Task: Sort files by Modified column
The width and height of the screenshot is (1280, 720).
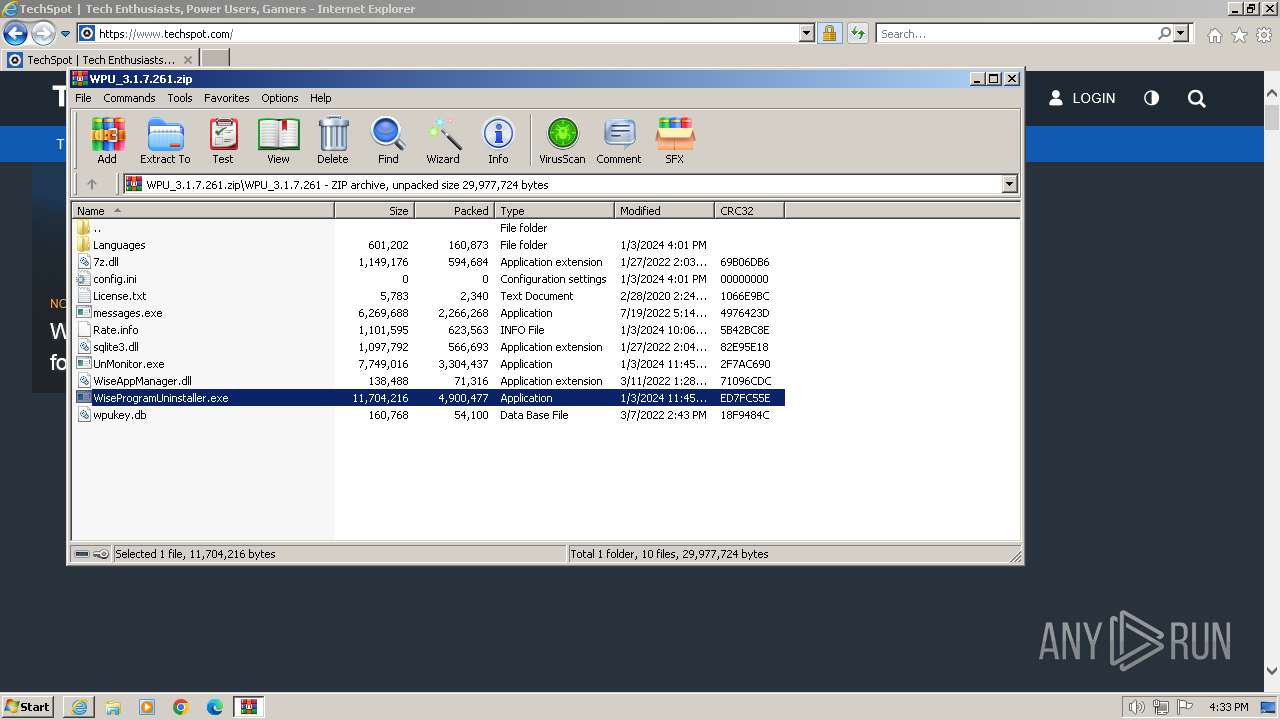Action: point(664,211)
